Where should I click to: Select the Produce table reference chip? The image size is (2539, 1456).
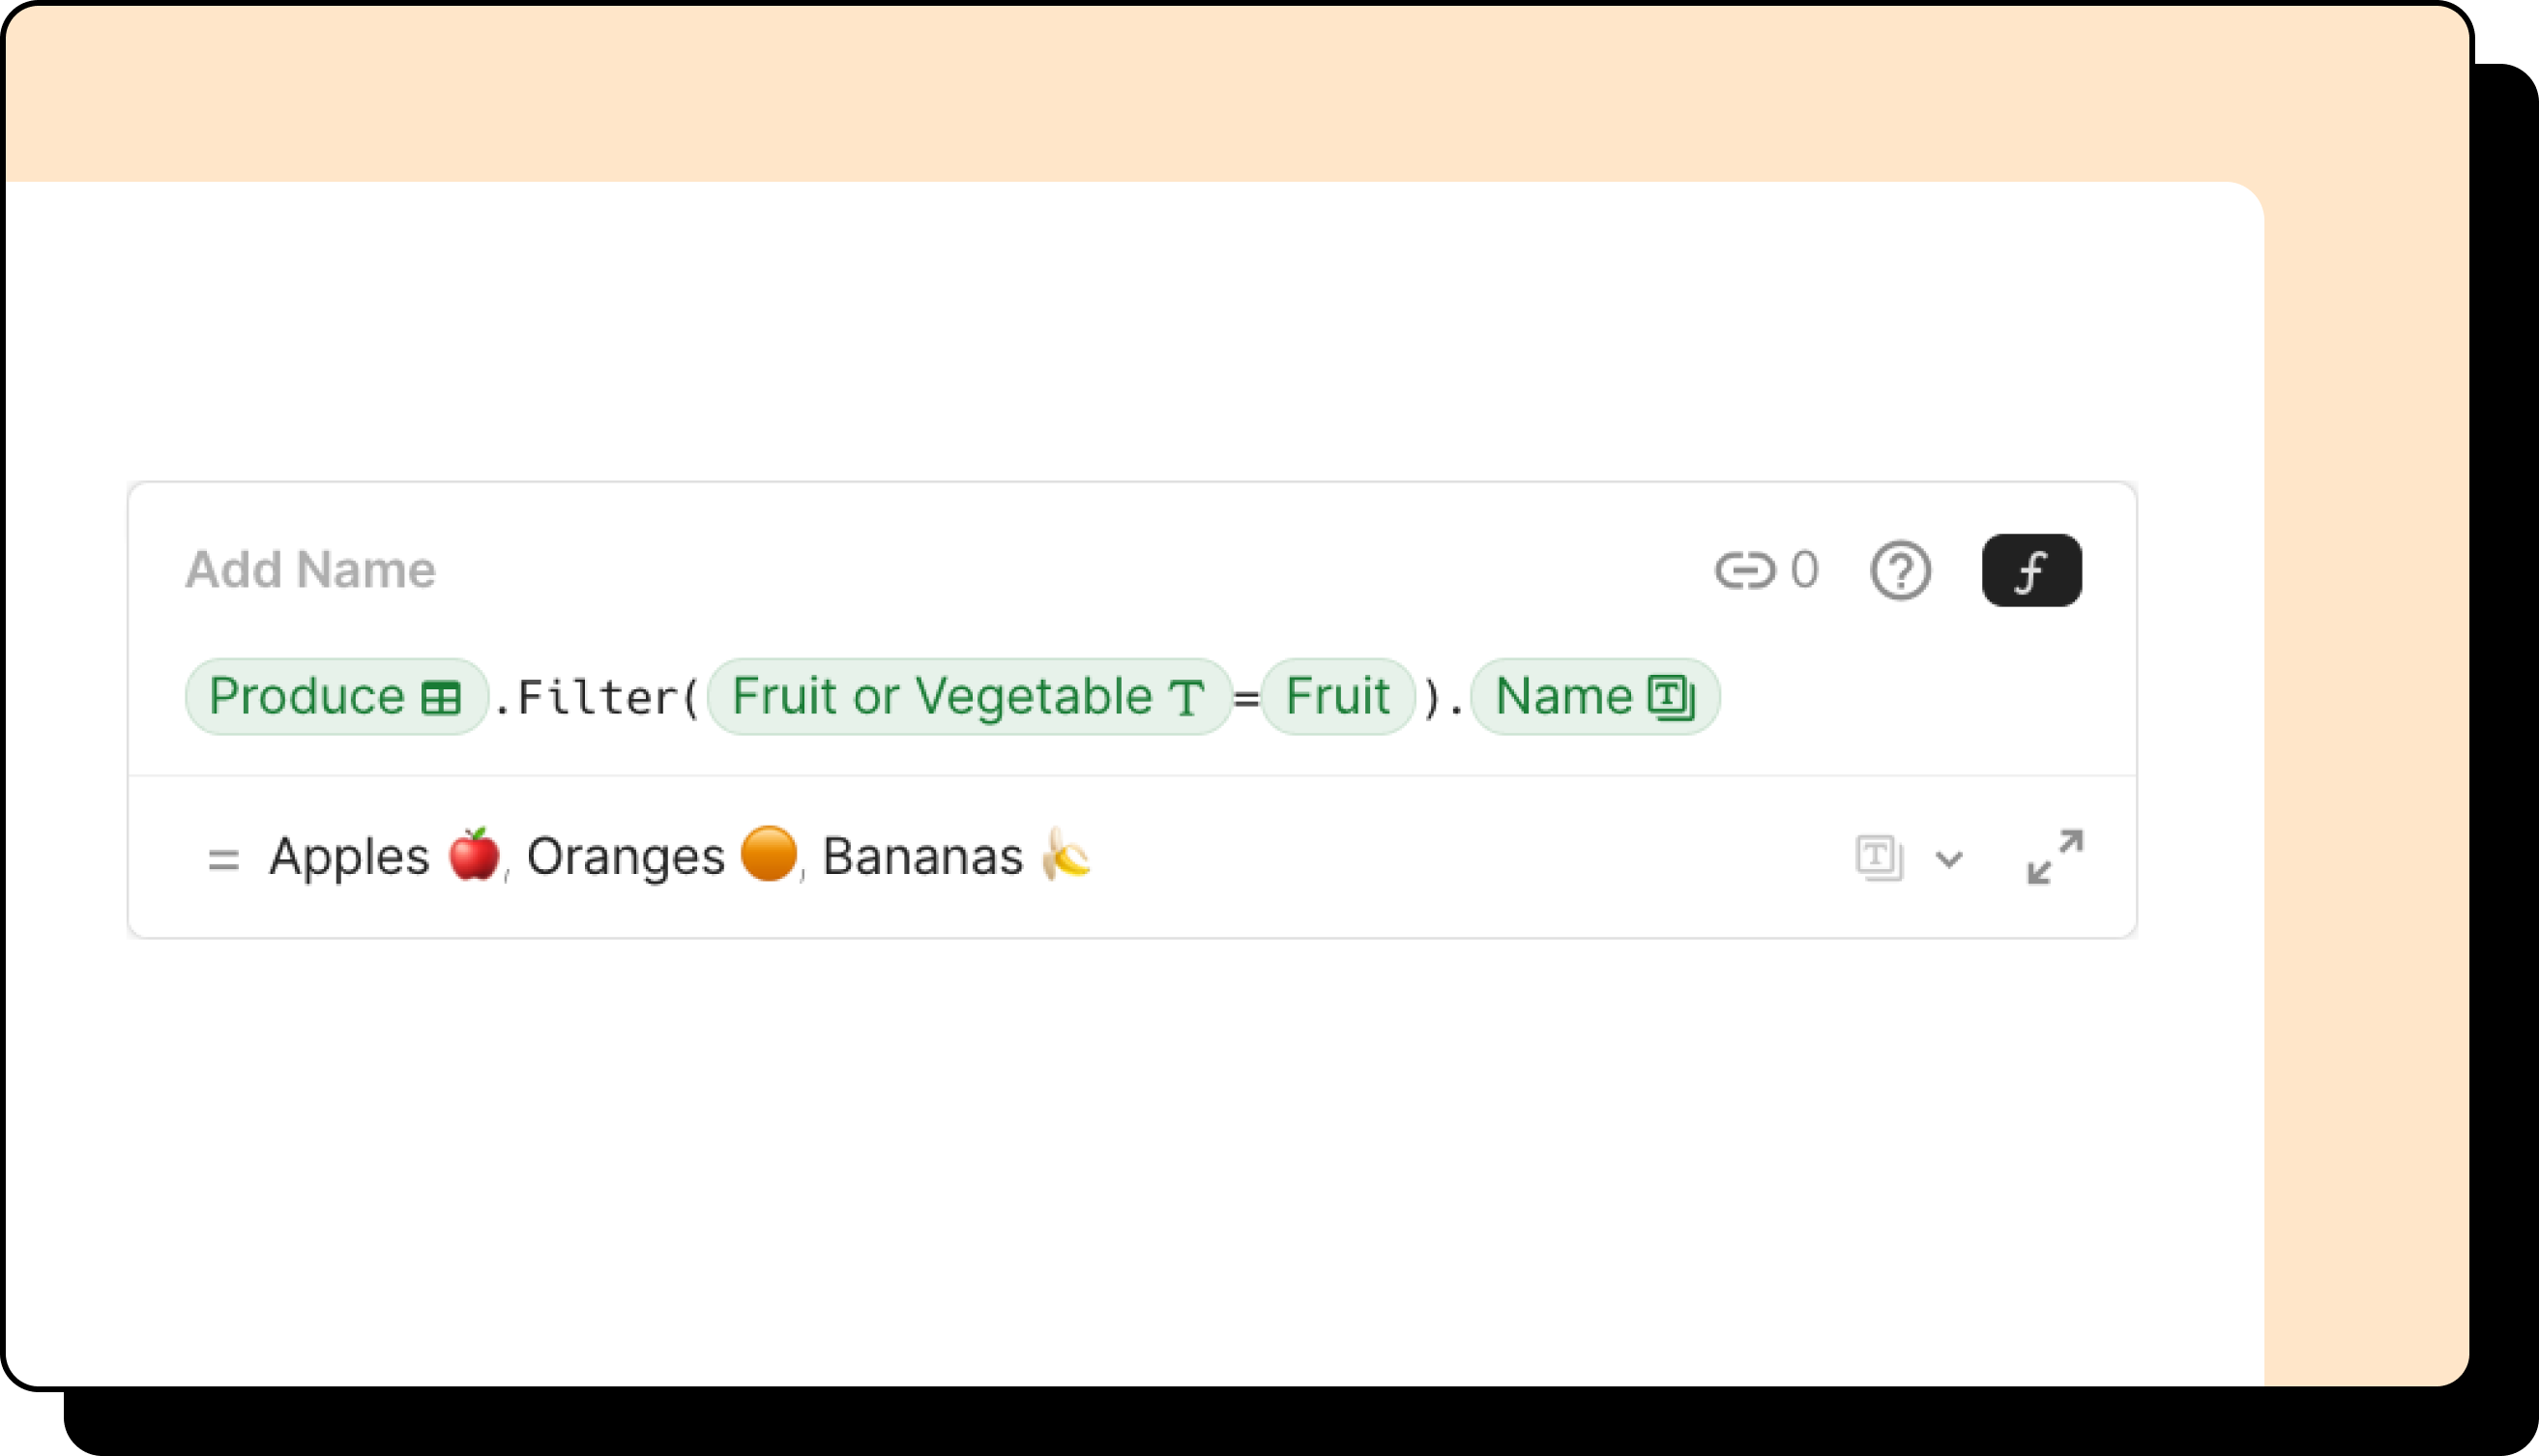tap(308, 696)
